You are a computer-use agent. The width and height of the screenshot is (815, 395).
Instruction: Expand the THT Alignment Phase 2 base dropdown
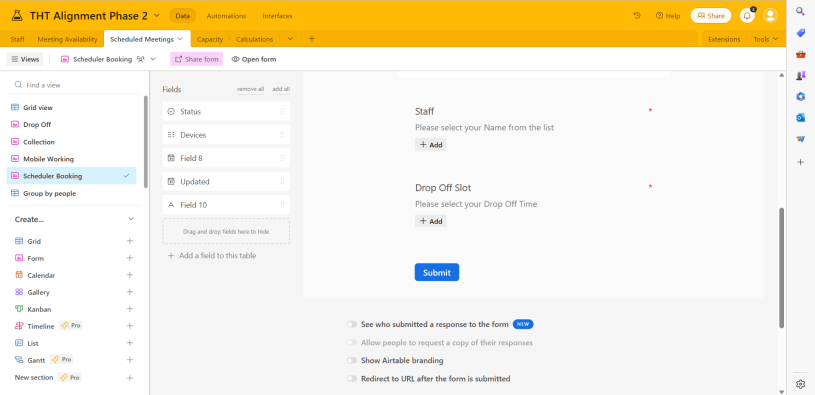[x=157, y=16]
